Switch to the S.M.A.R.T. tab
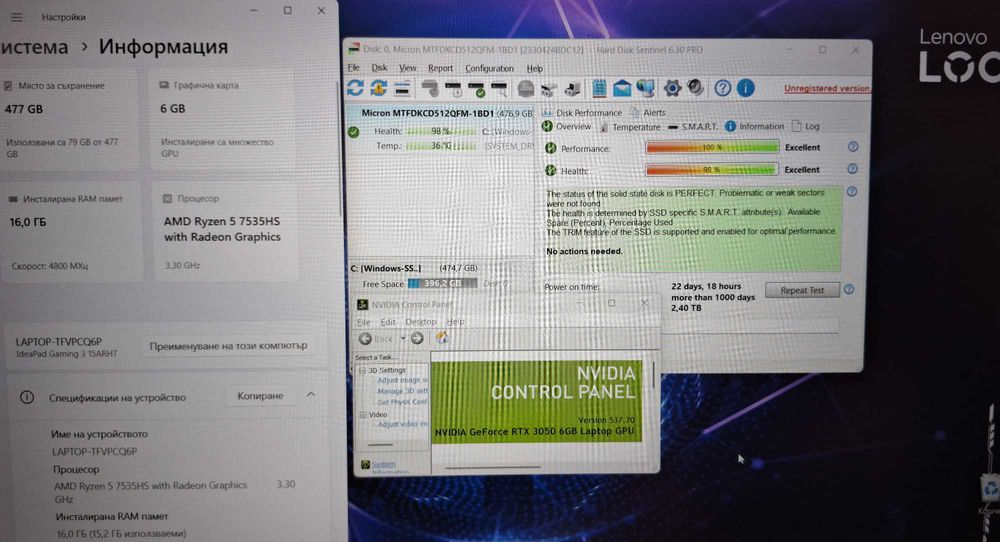 (693, 127)
